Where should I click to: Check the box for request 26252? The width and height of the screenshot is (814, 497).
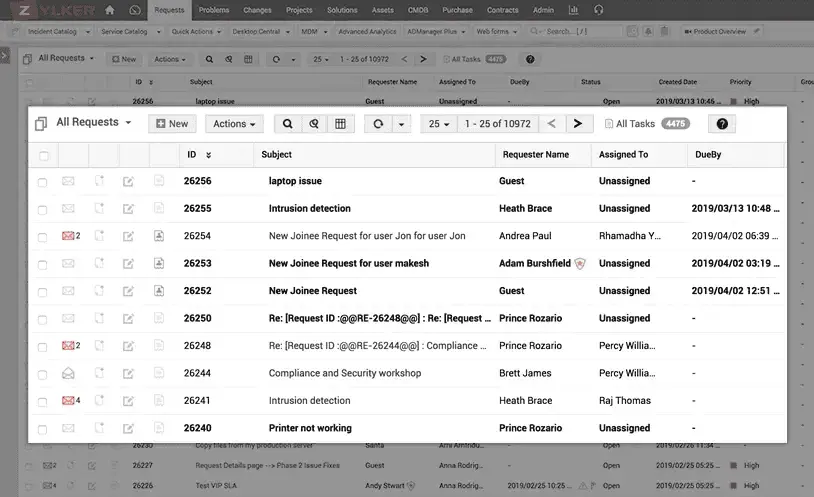[x=43, y=292]
